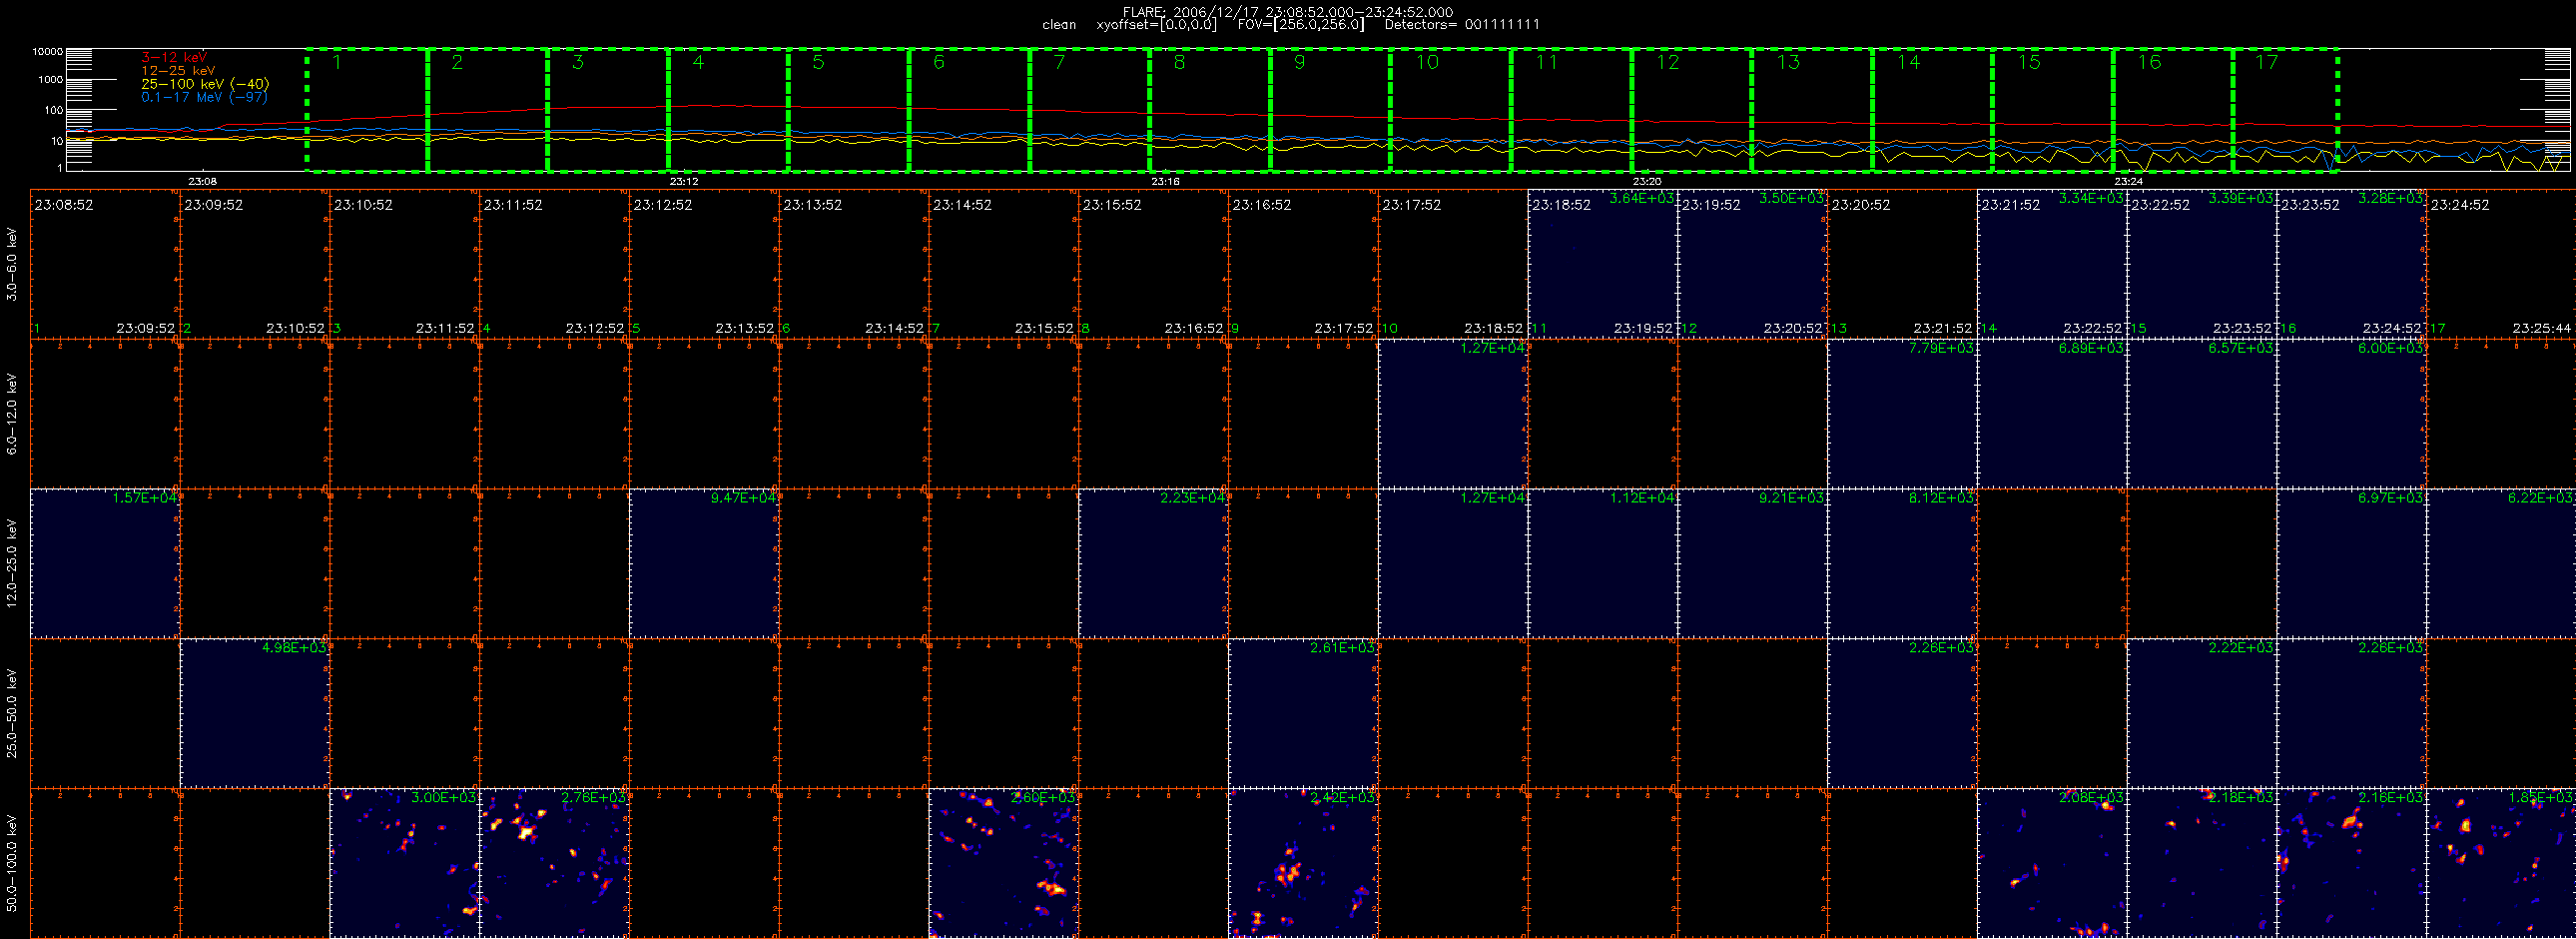Open 50-100 keV image with peak 3.00E+03
The image size is (2576, 939).
pyautogui.click(x=405, y=863)
